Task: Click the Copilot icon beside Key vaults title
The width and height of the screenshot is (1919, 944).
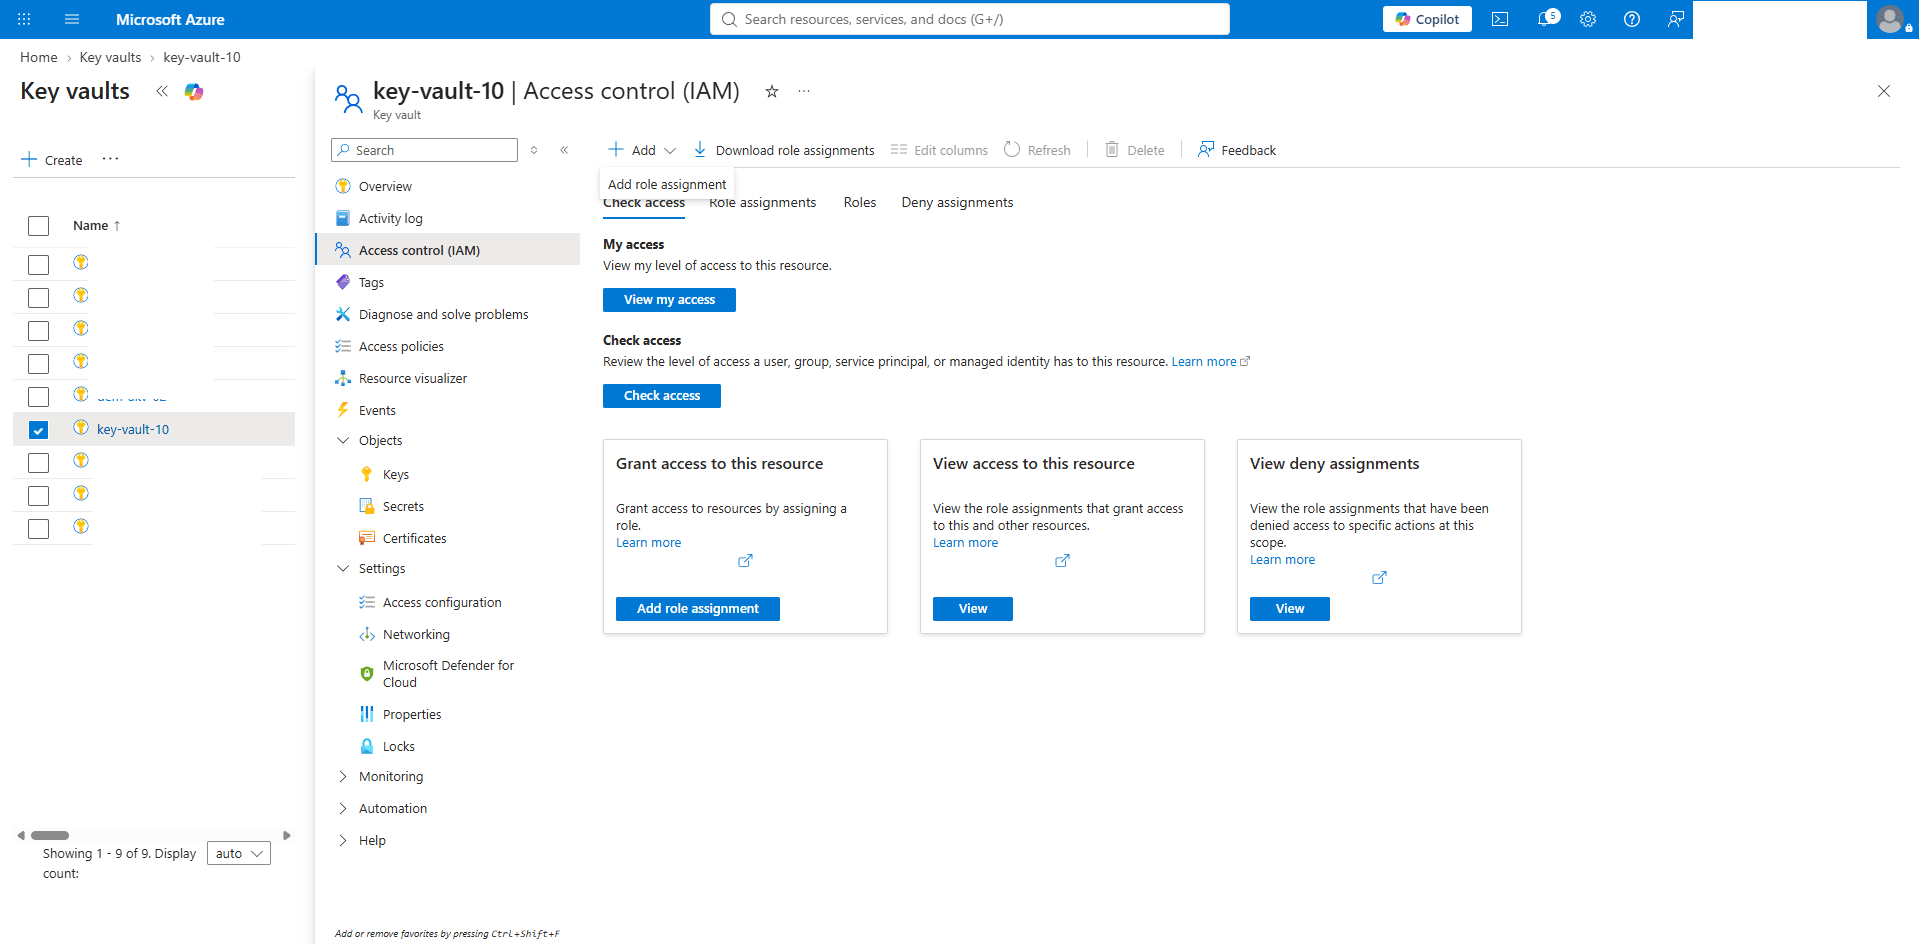Action: pyautogui.click(x=194, y=91)
